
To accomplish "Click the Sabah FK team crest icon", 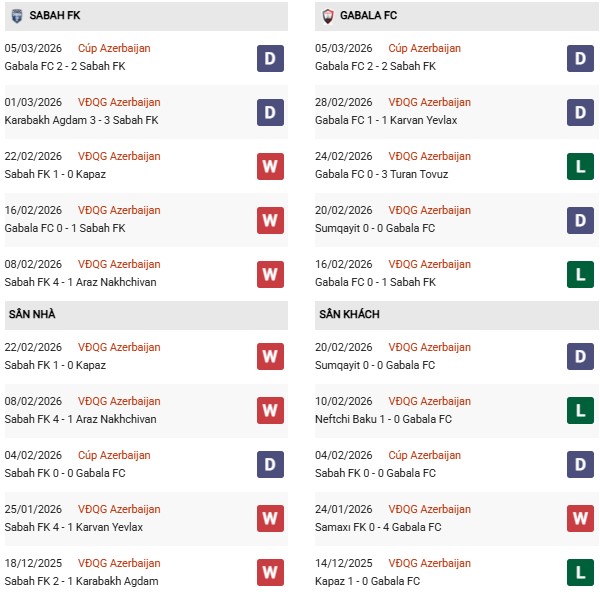I will click(17, 16).
